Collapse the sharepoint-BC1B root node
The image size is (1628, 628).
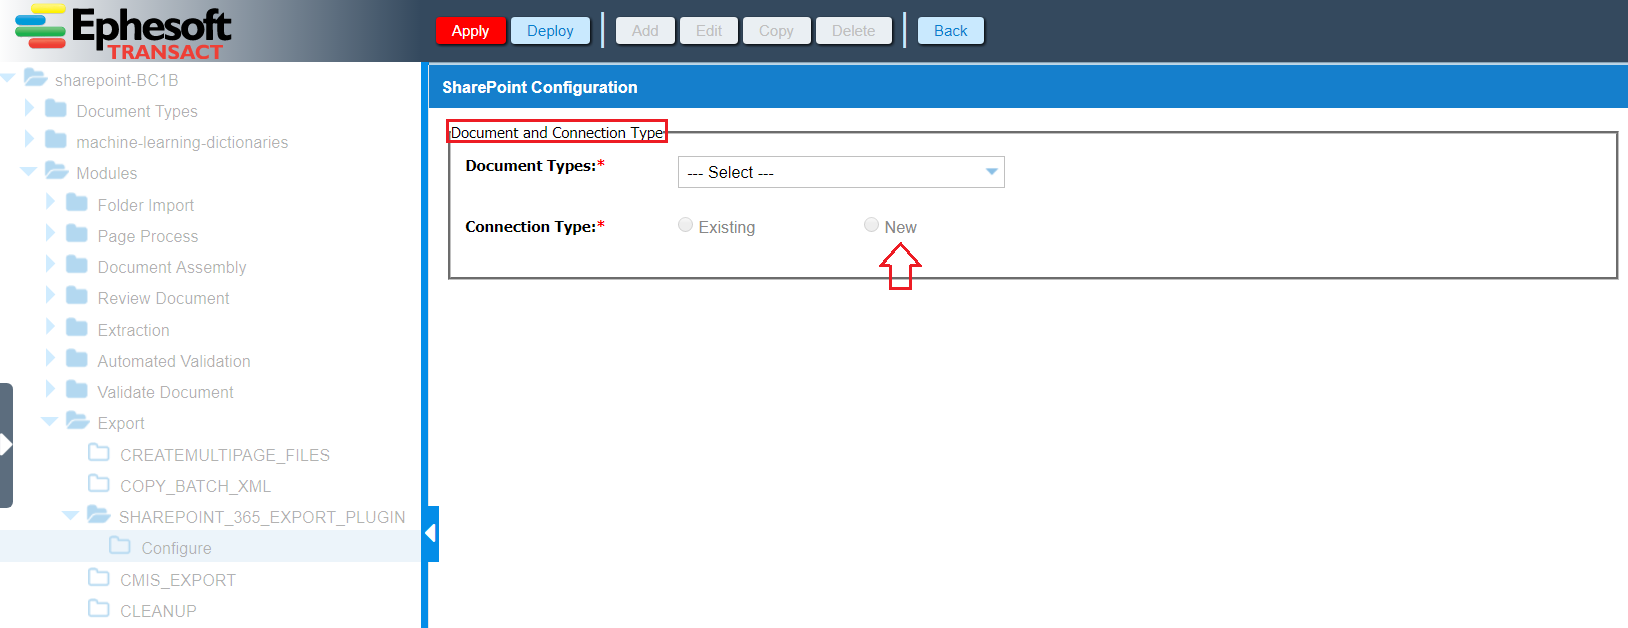(x=8, y=78)
